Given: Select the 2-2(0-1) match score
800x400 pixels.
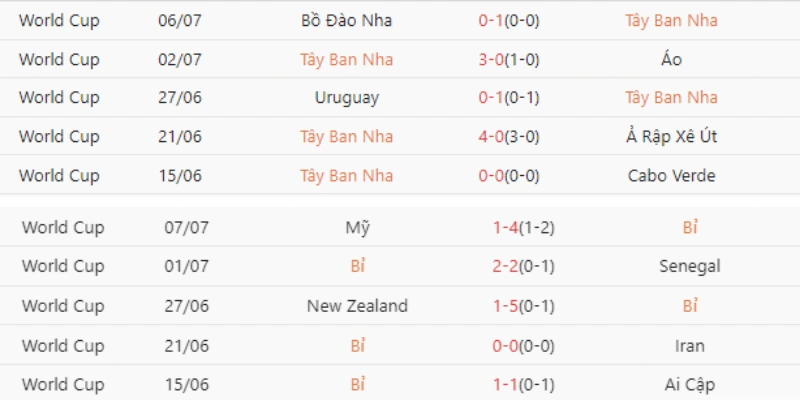Looking at the screenshot, I should [x=523, y=266].
